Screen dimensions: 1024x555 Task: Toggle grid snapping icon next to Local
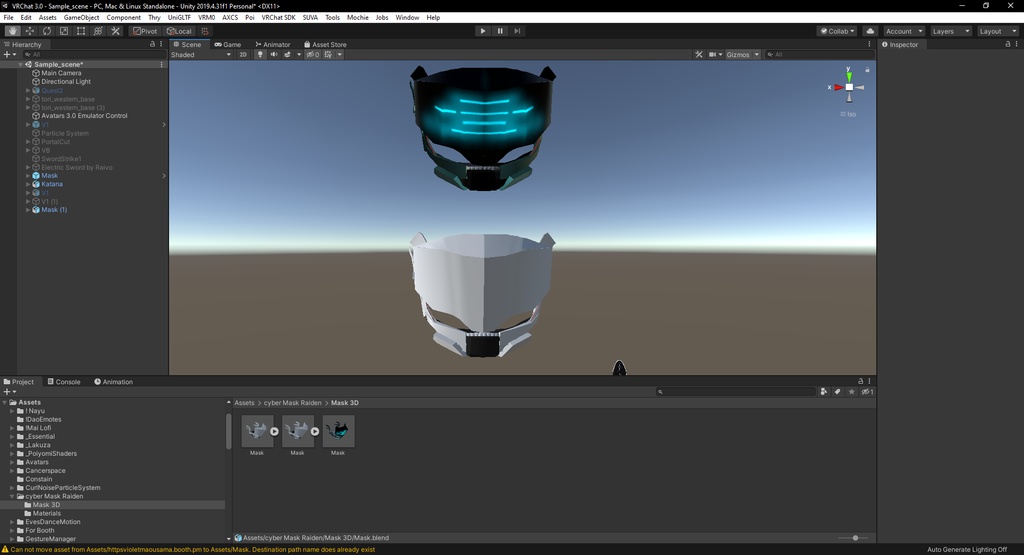click(204, 31)
